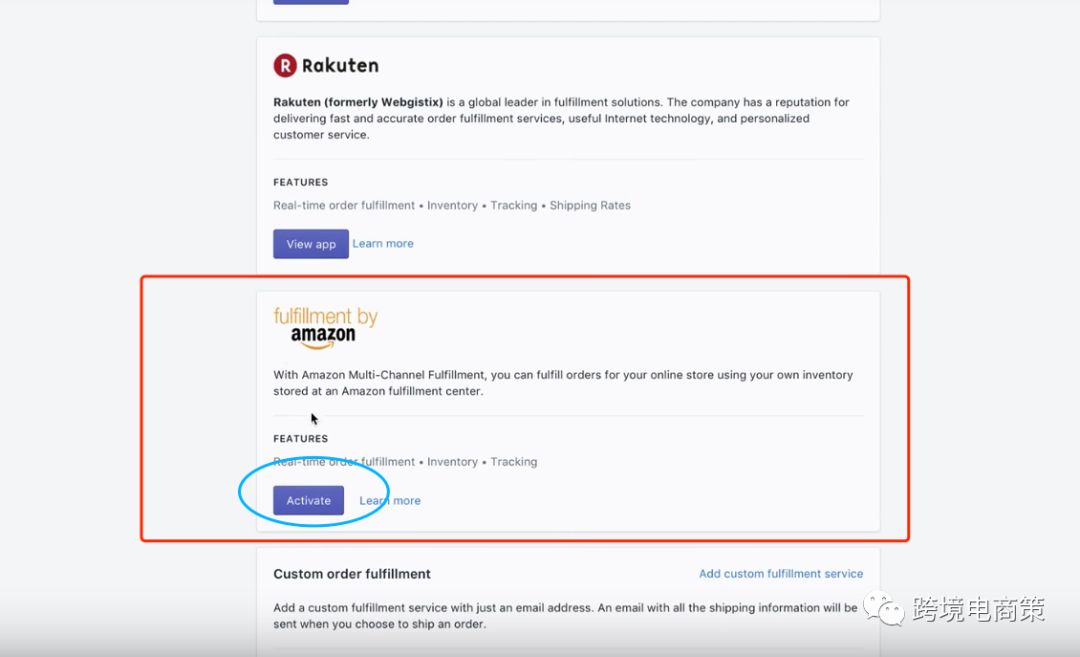Click the WeChat watermark icon
The width and height of the screenshot is (1080, 657).
(884, 608)
